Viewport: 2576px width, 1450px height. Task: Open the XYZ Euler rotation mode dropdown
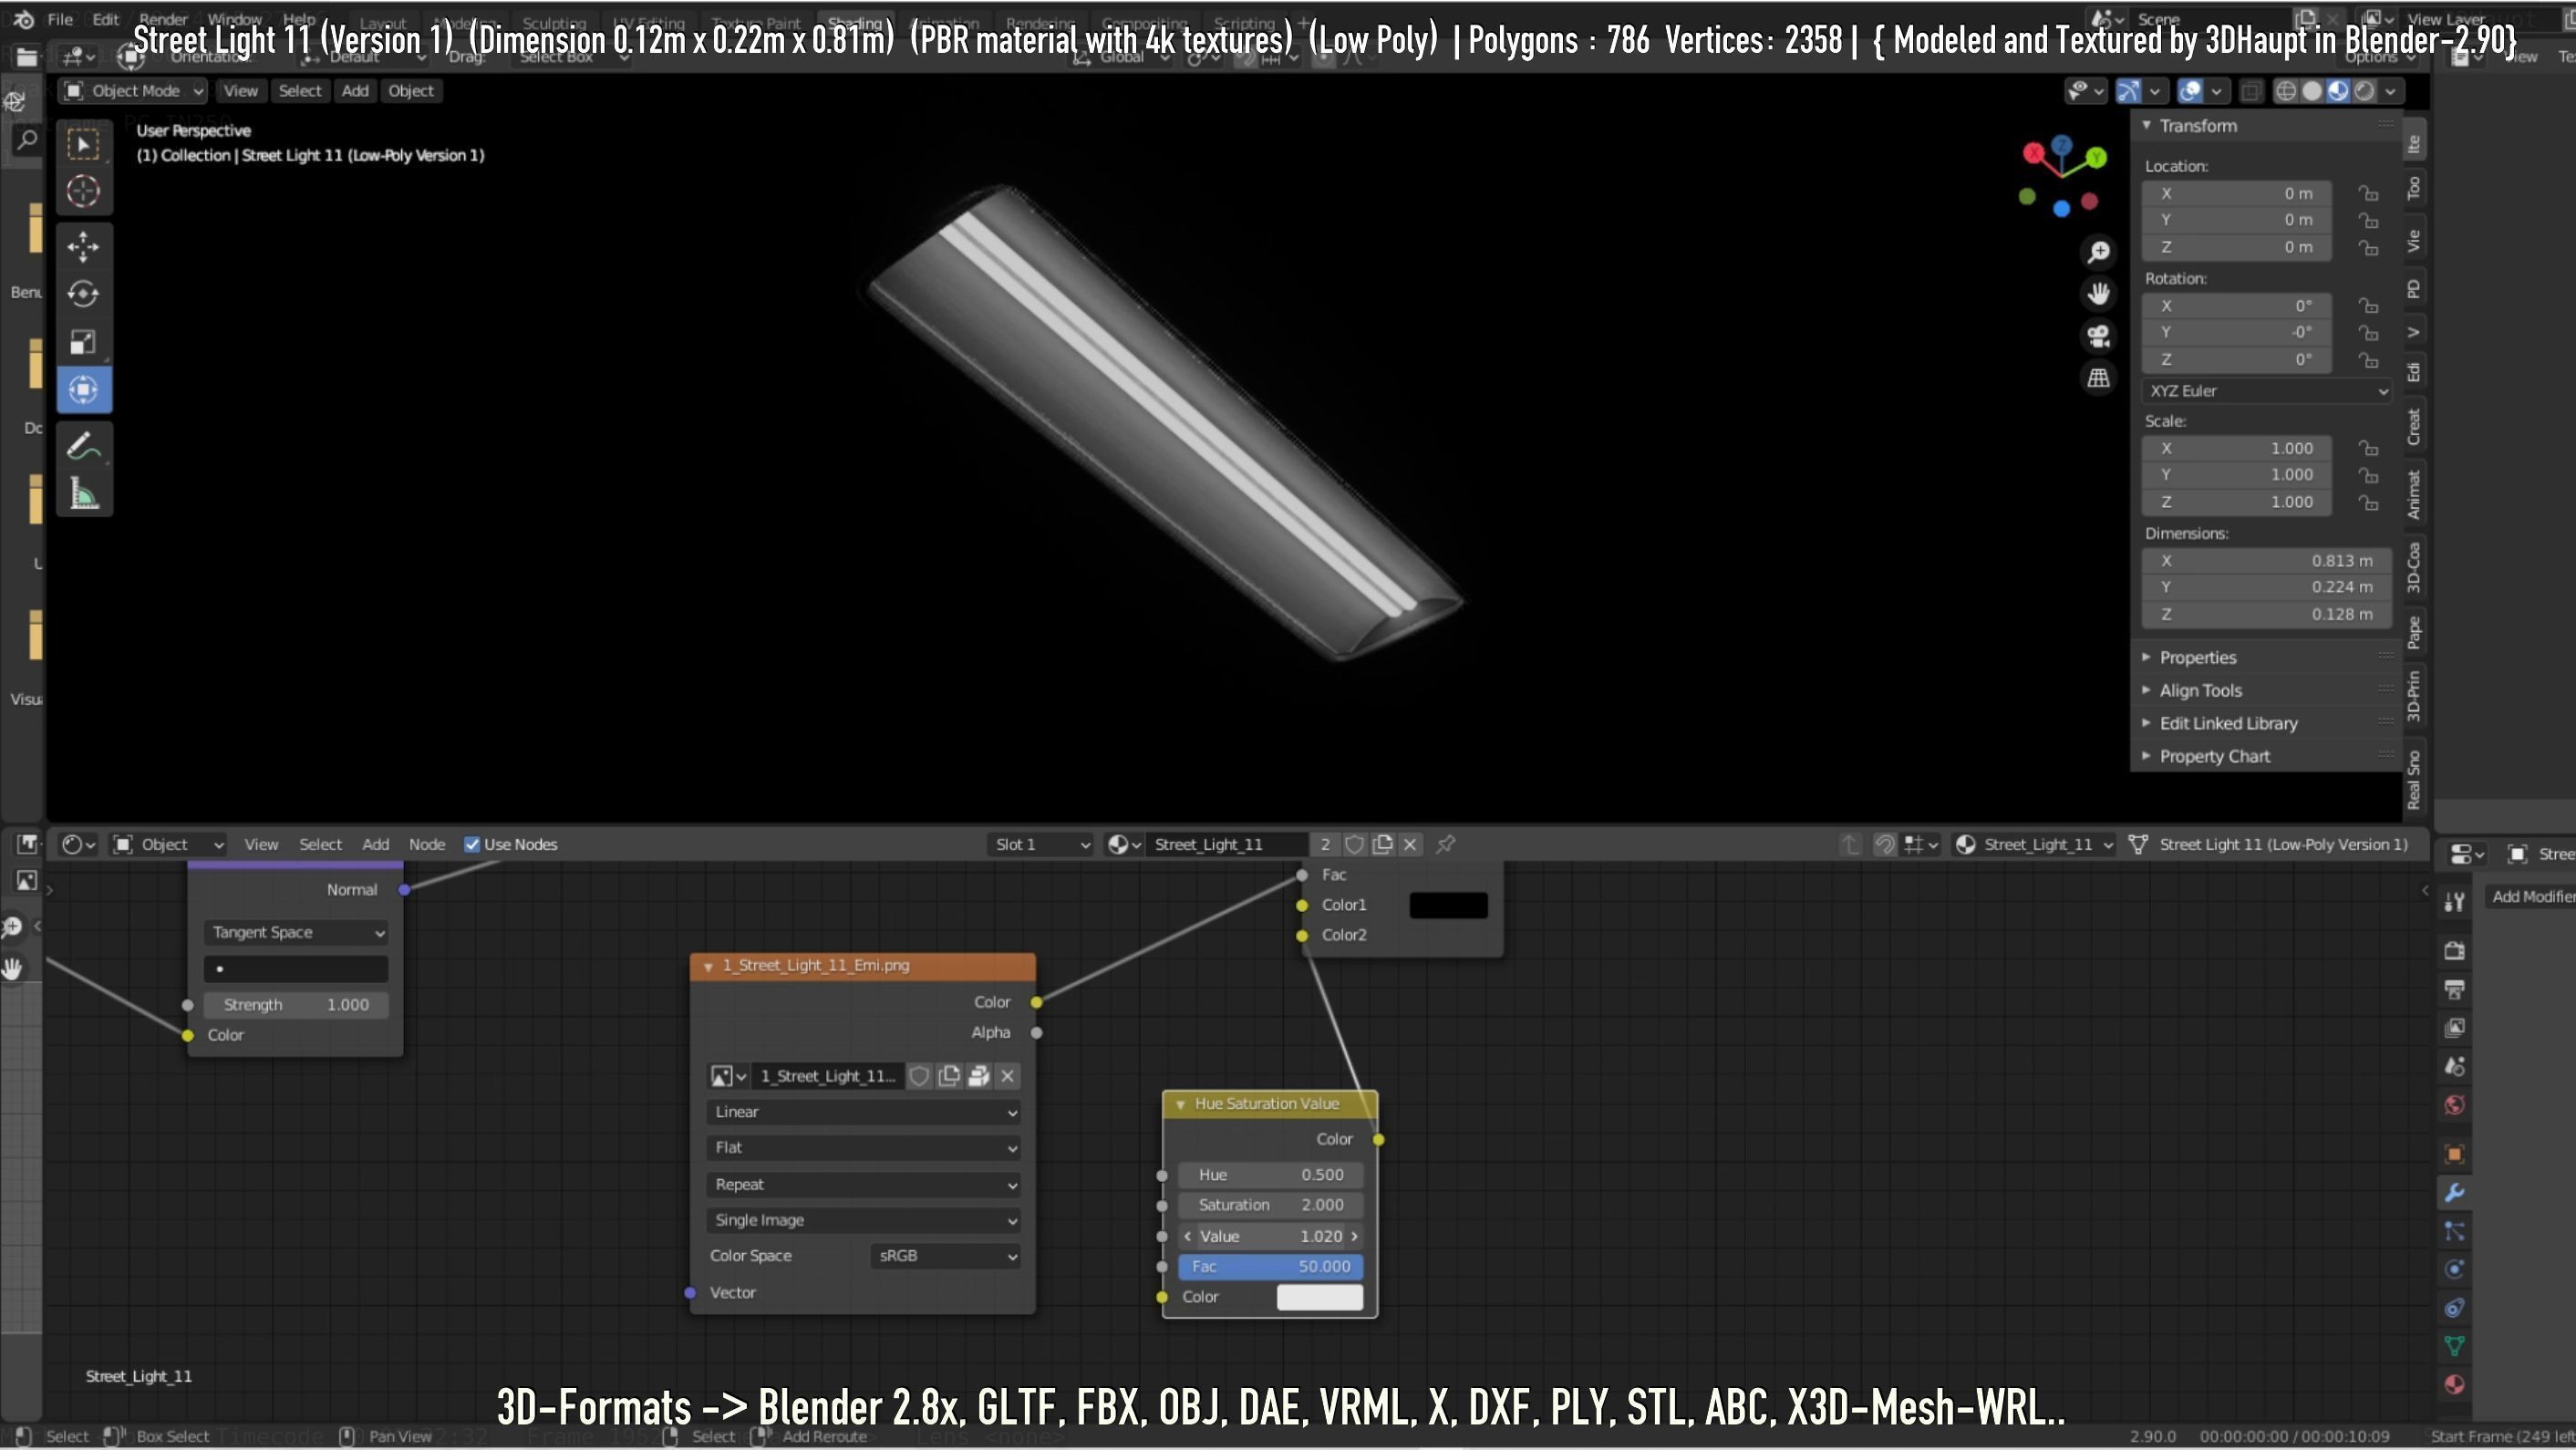[x=2267, y=391]
